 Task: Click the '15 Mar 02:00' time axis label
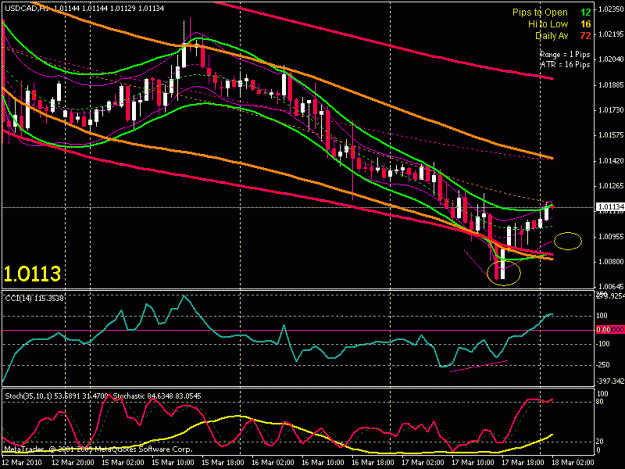click(123, 463)
